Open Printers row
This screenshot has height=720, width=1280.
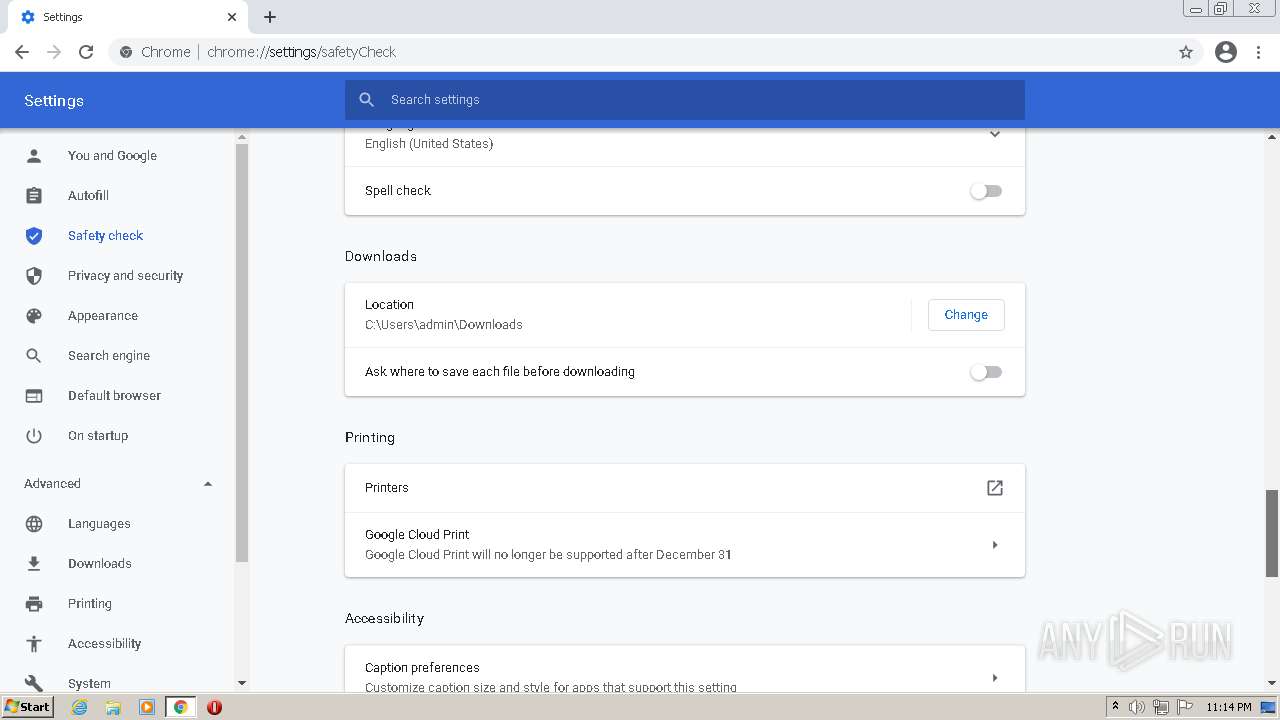click(x=685, y=488)
